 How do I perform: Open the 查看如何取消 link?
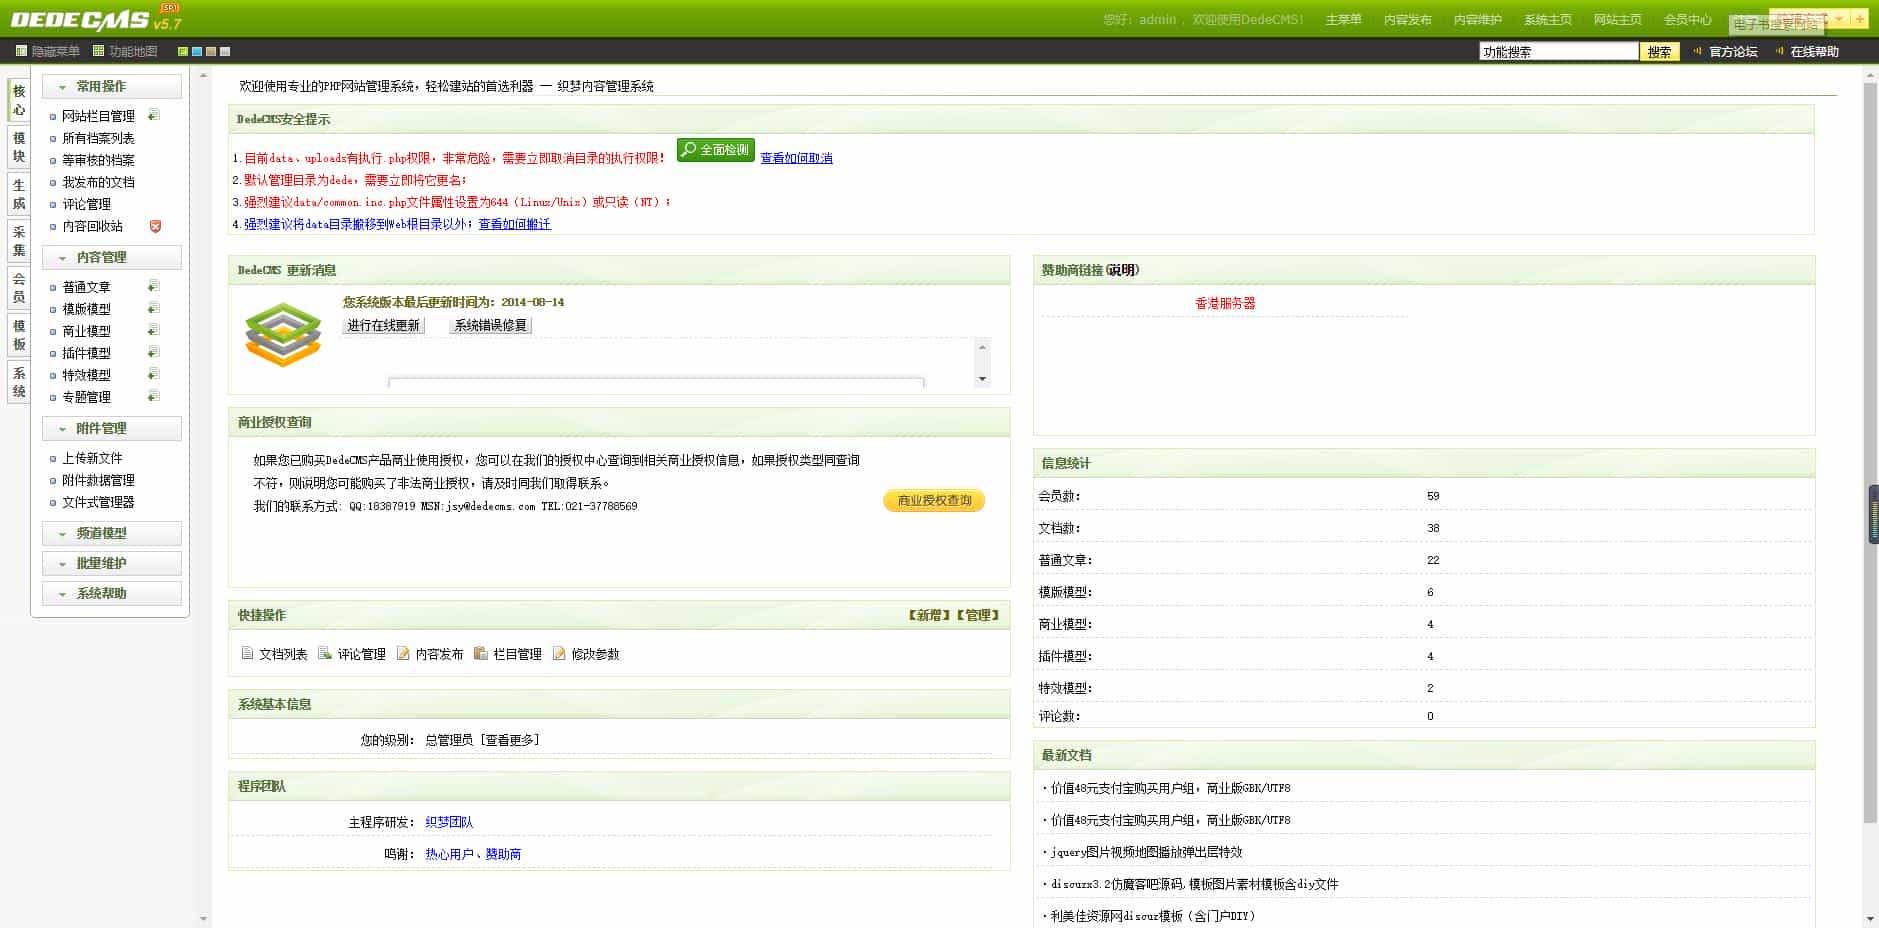(796, 158)
